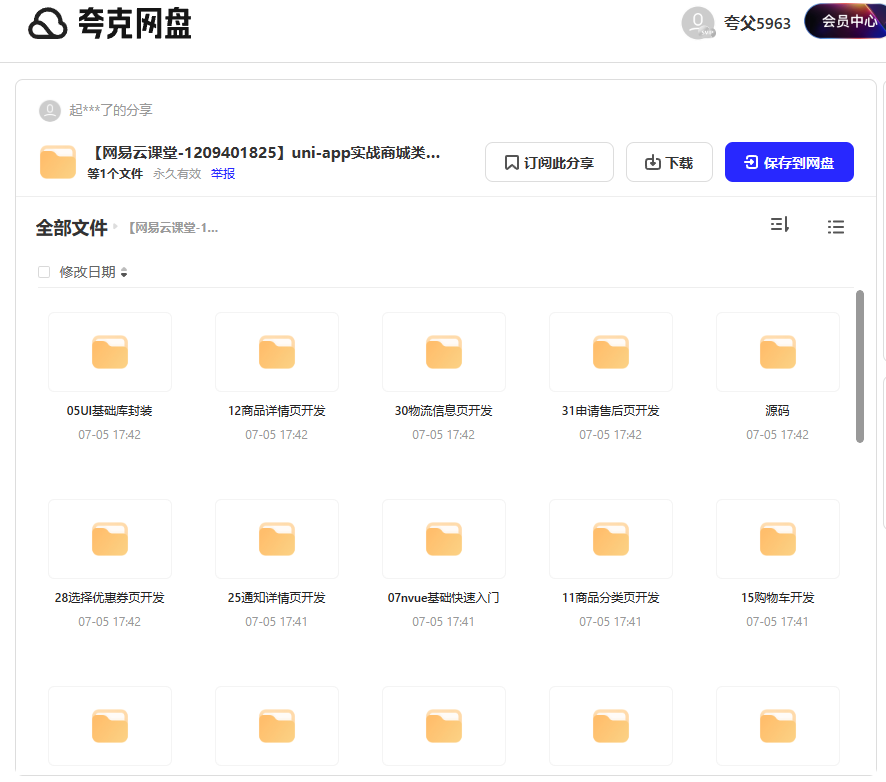
Task: Click the shared title 【网易云课堂-1209401825】uni-app实战商城类...
Action: [264, 153]
